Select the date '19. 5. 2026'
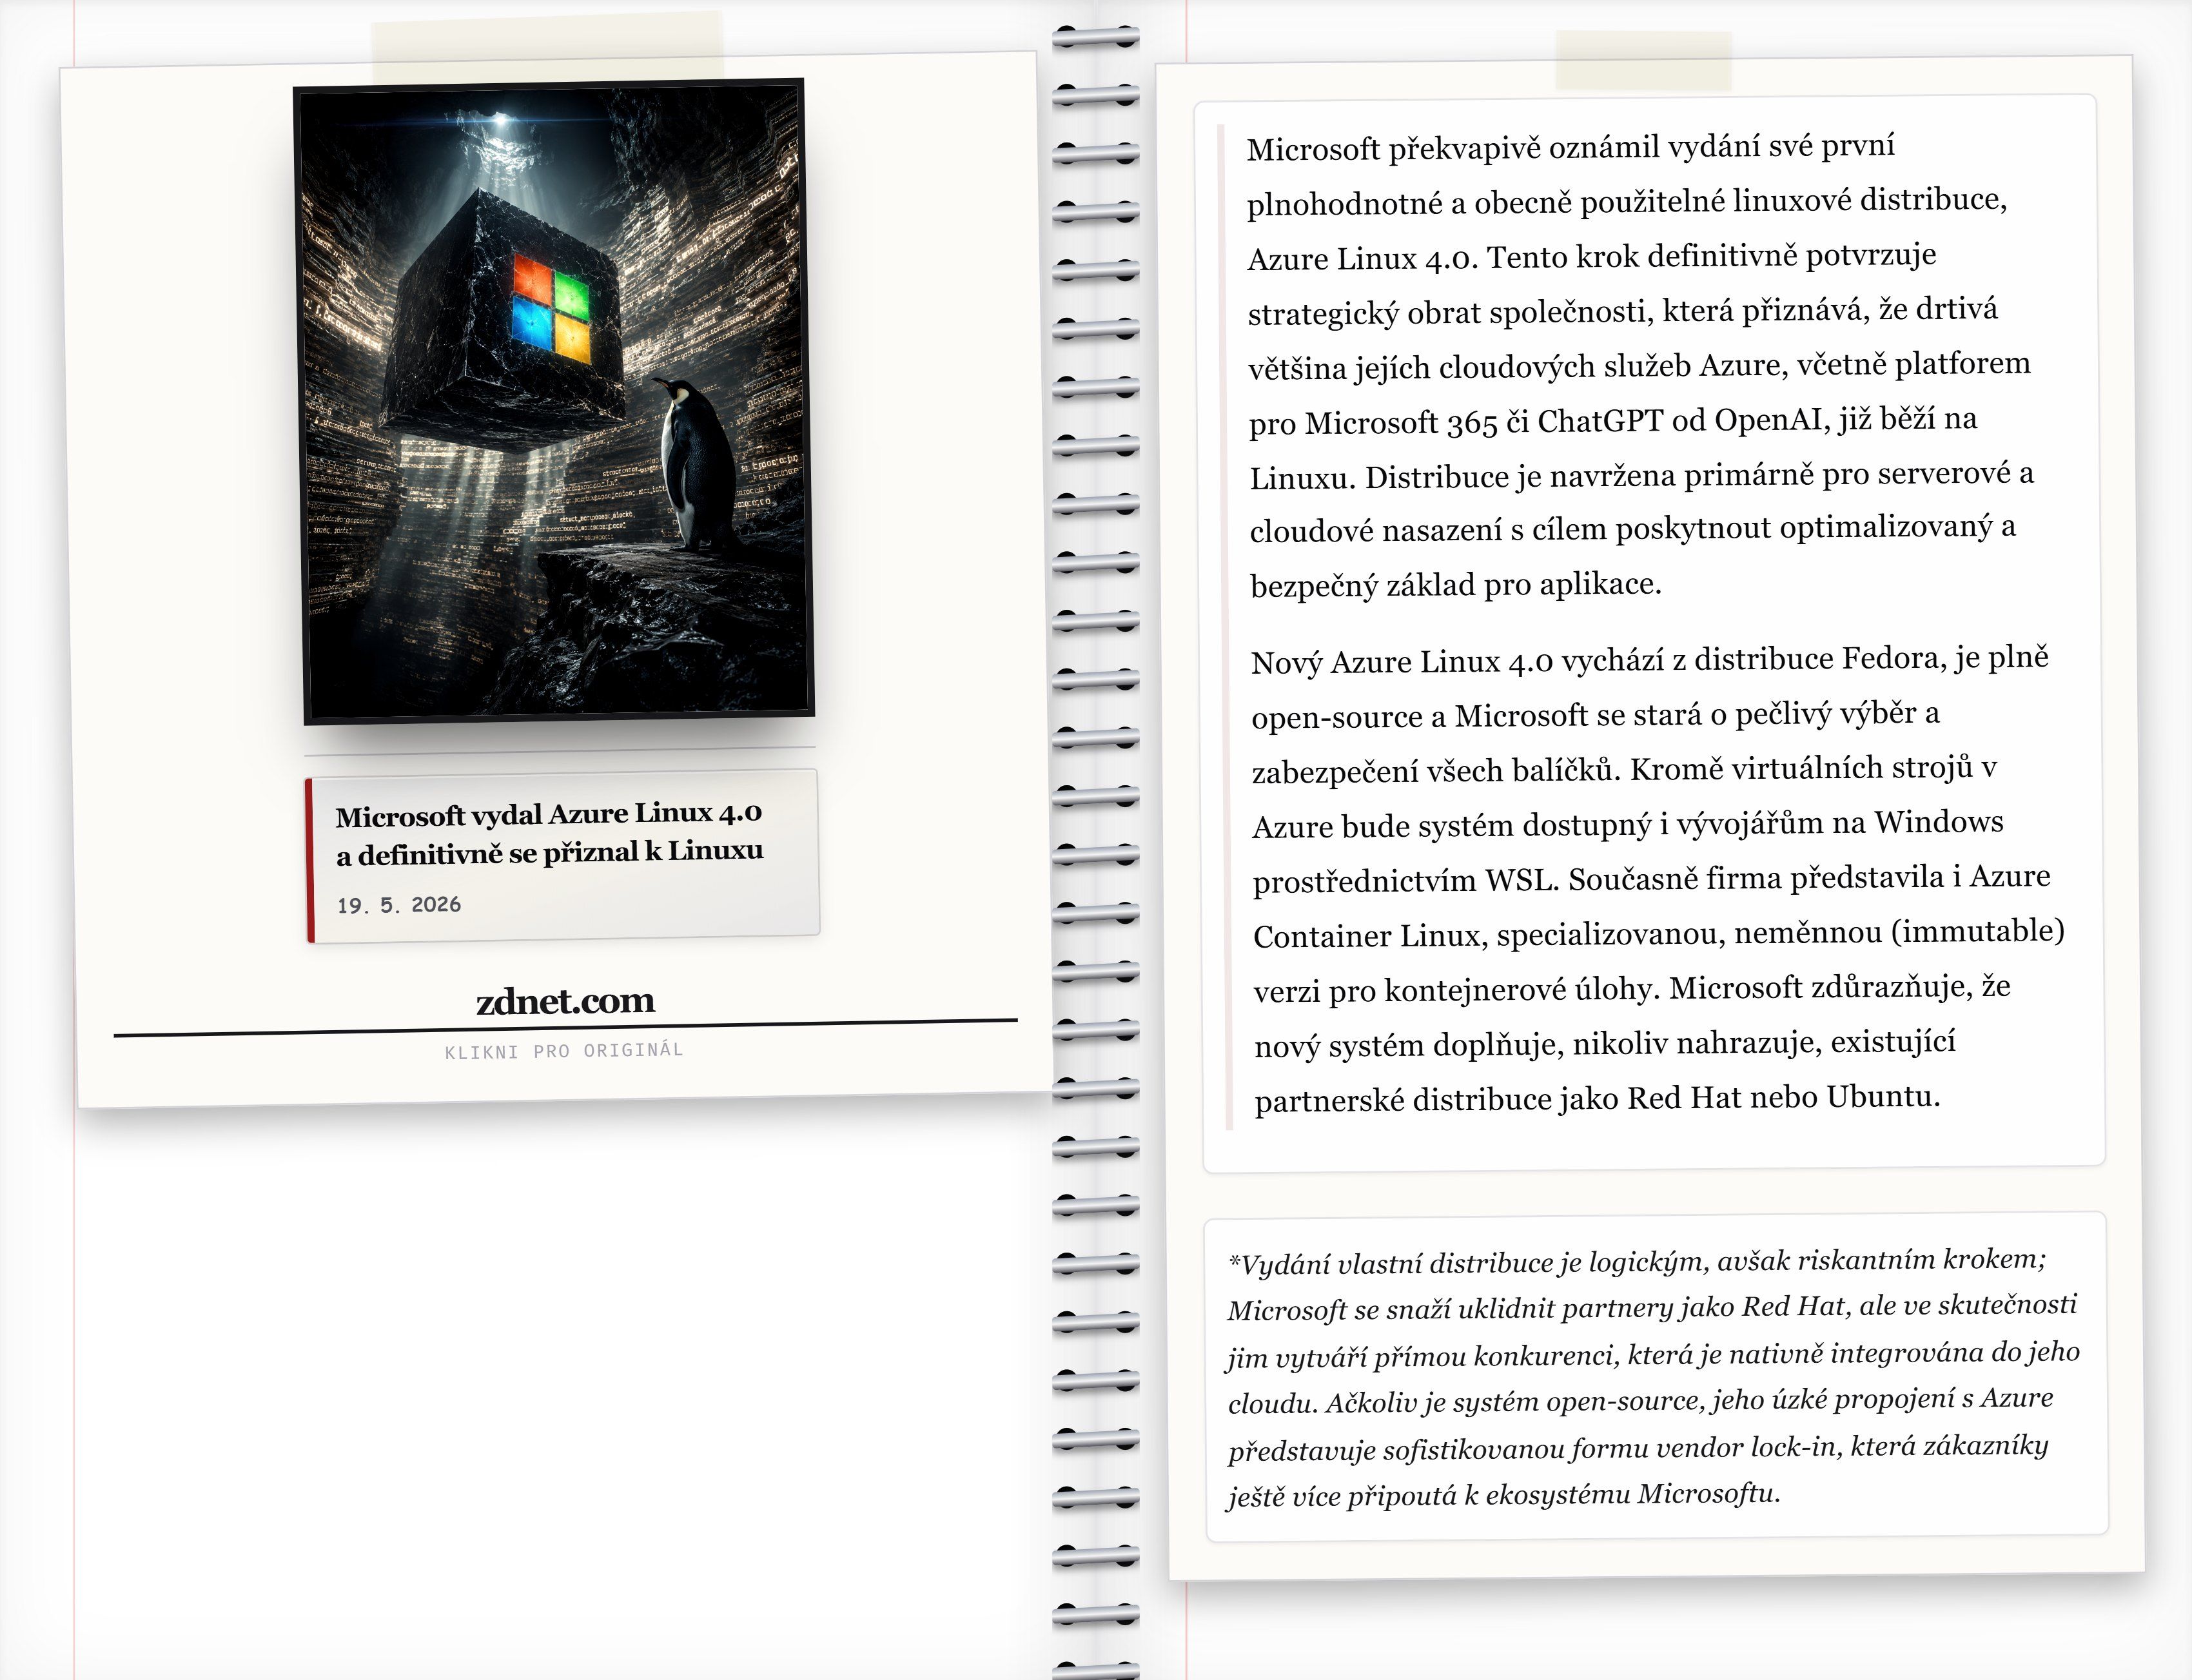 (399, 905)
